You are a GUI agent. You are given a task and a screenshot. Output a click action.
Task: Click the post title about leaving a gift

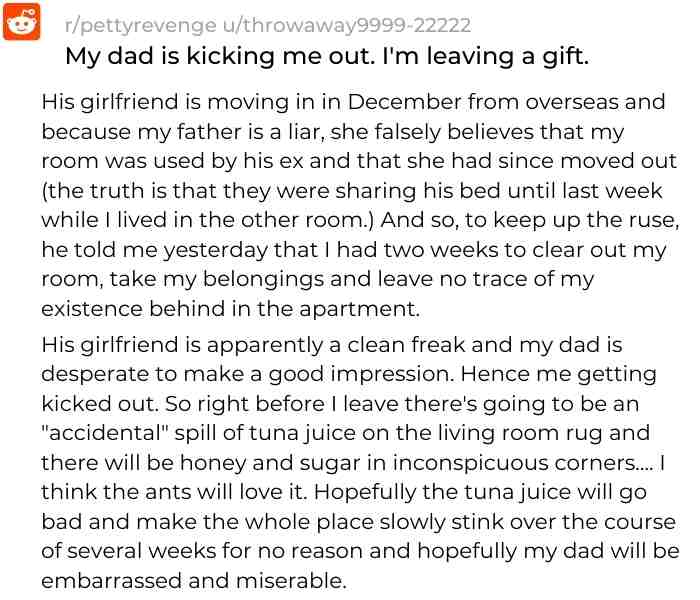[327, 56]
